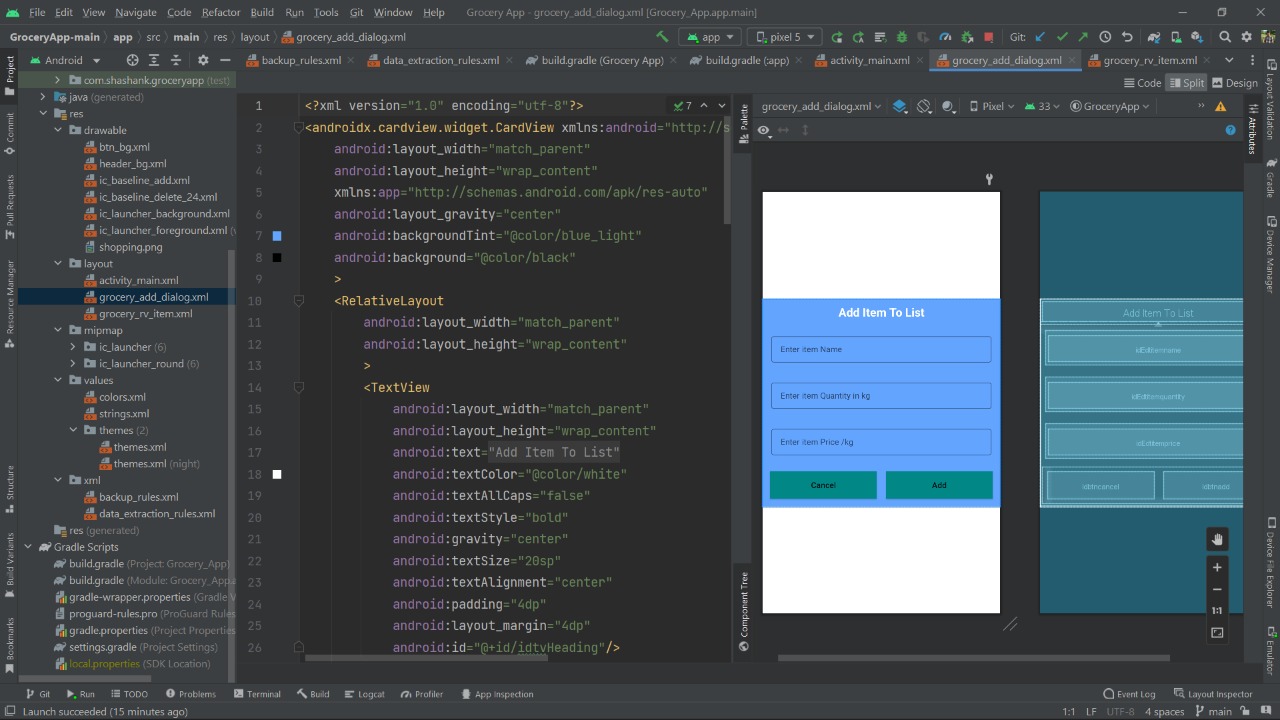The height and width of the screenshot is (720, 1280).
Task: Switch the editor to Split mode
Action: (1186, 83)
